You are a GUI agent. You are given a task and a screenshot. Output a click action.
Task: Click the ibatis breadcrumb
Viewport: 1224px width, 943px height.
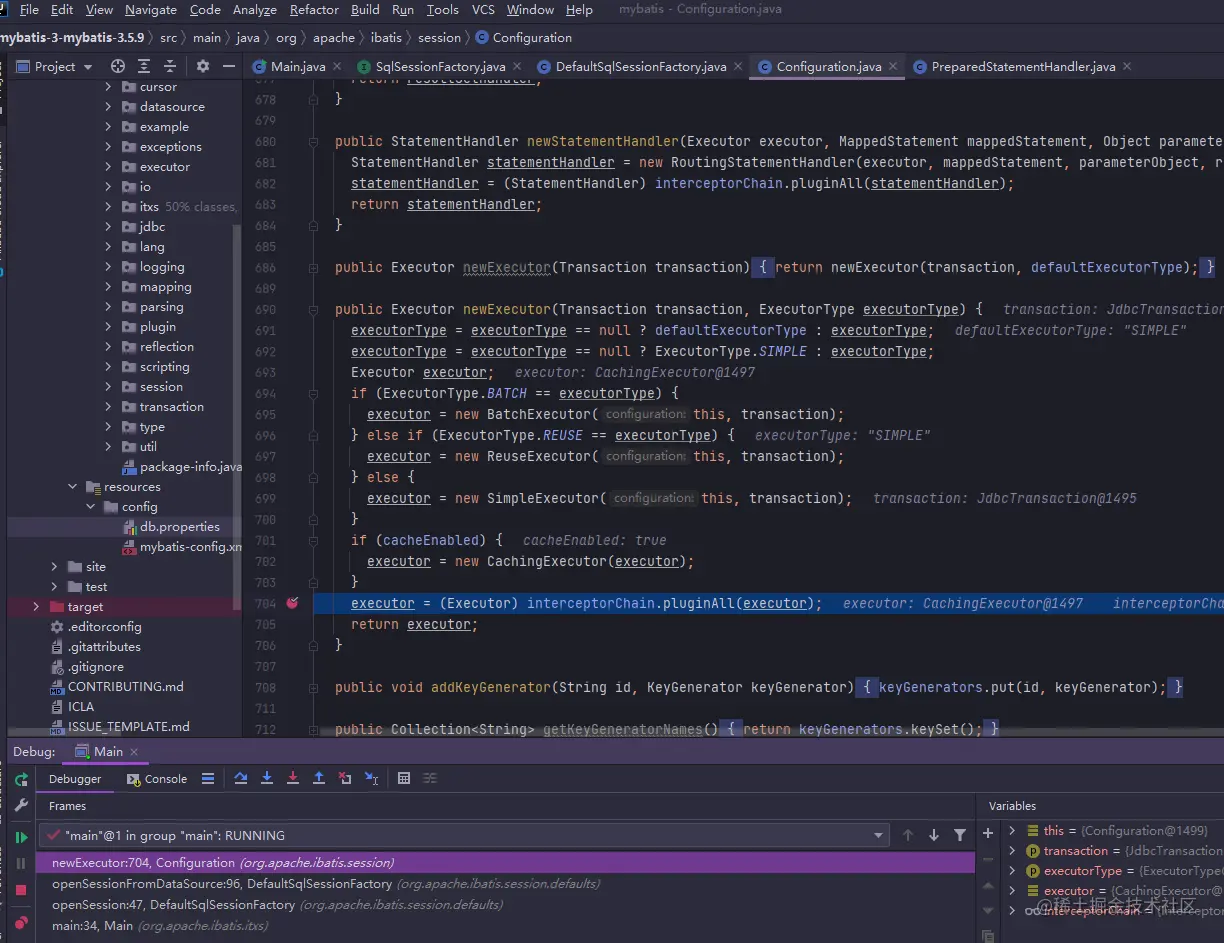coord(386,37)
